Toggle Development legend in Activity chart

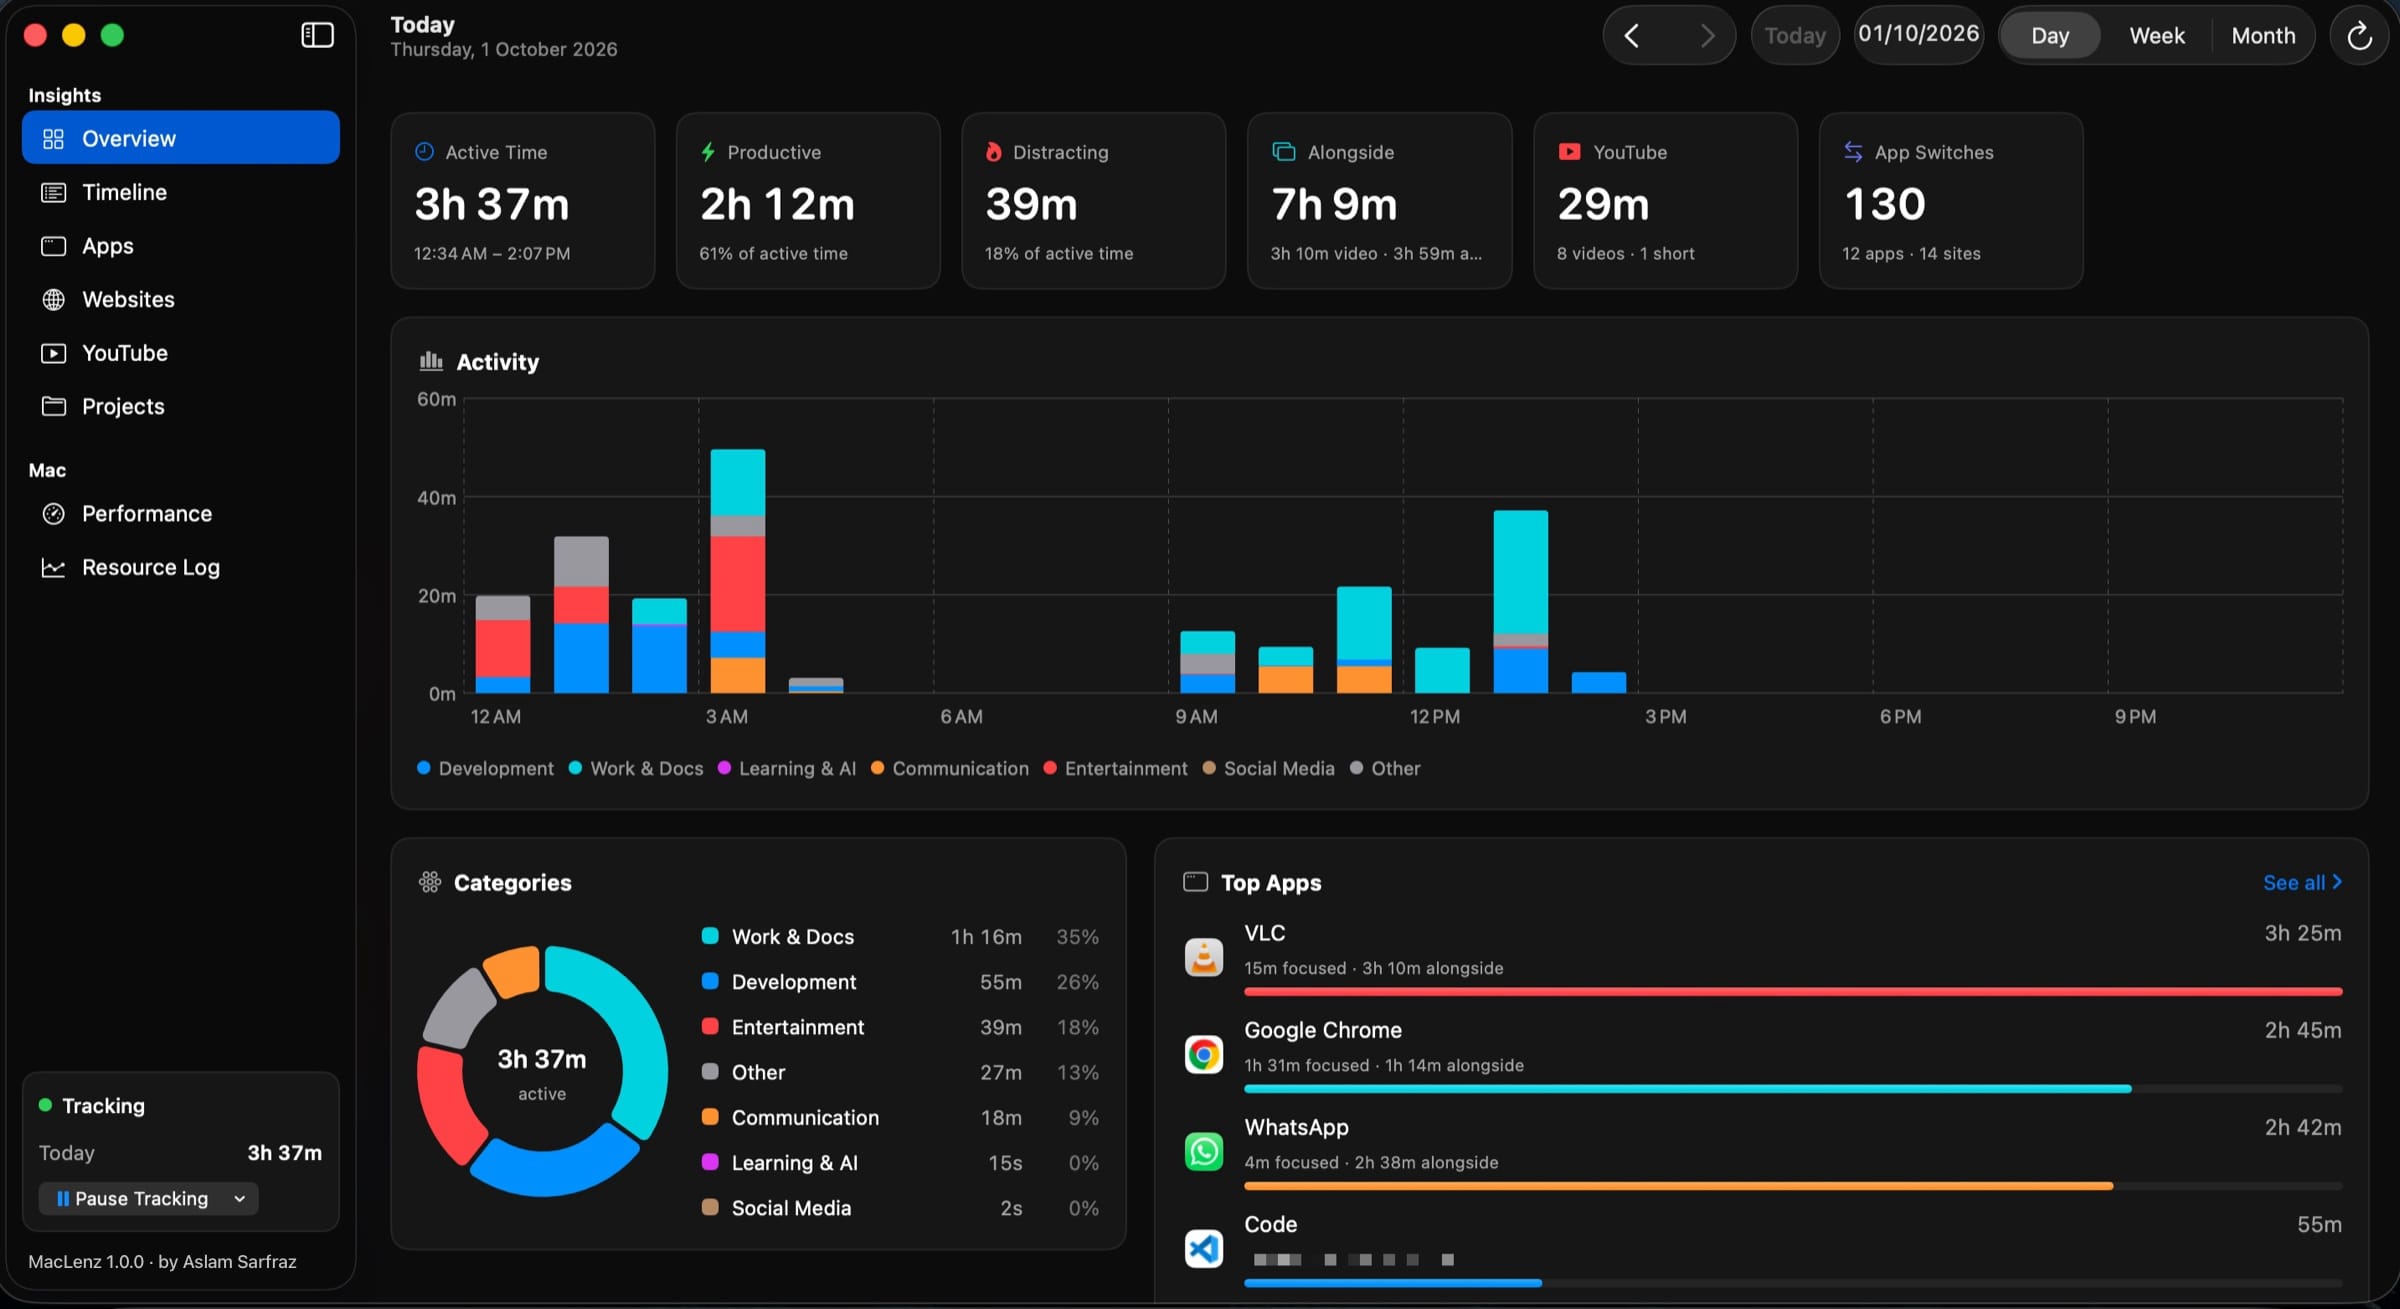point(485,768)
